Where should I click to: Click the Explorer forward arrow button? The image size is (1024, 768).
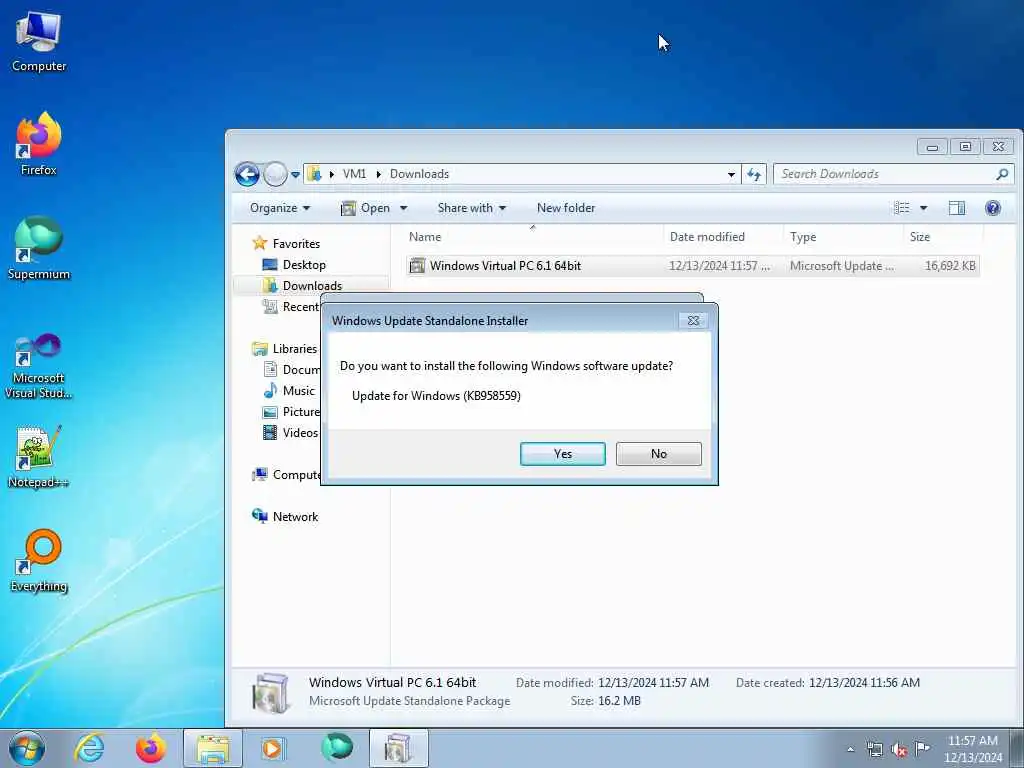tap(276, 174)
